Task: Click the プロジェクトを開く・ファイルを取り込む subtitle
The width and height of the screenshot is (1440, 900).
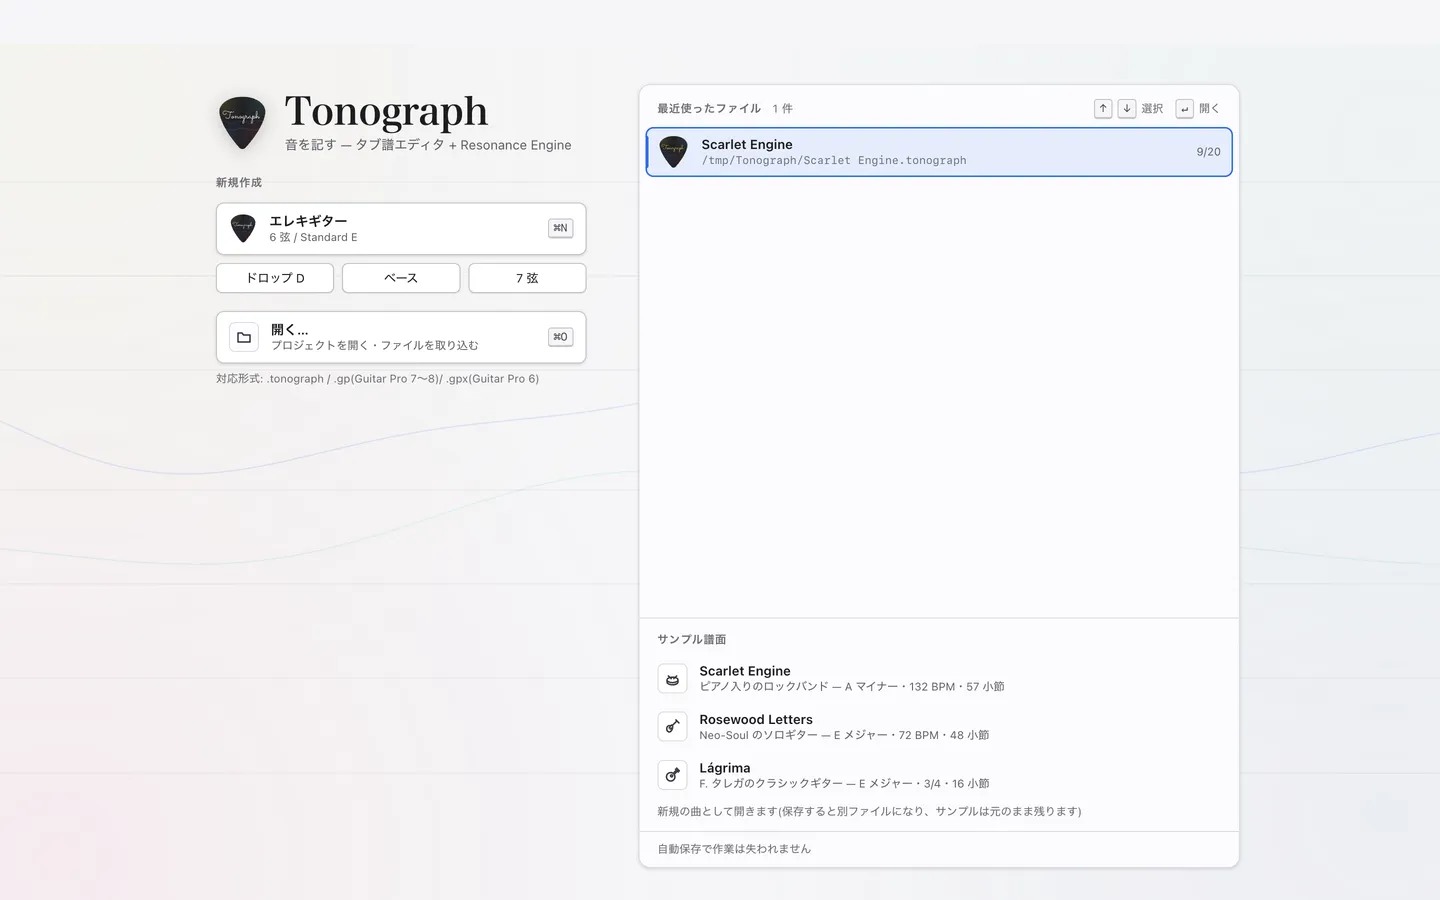Action: [x=375, y=345]
